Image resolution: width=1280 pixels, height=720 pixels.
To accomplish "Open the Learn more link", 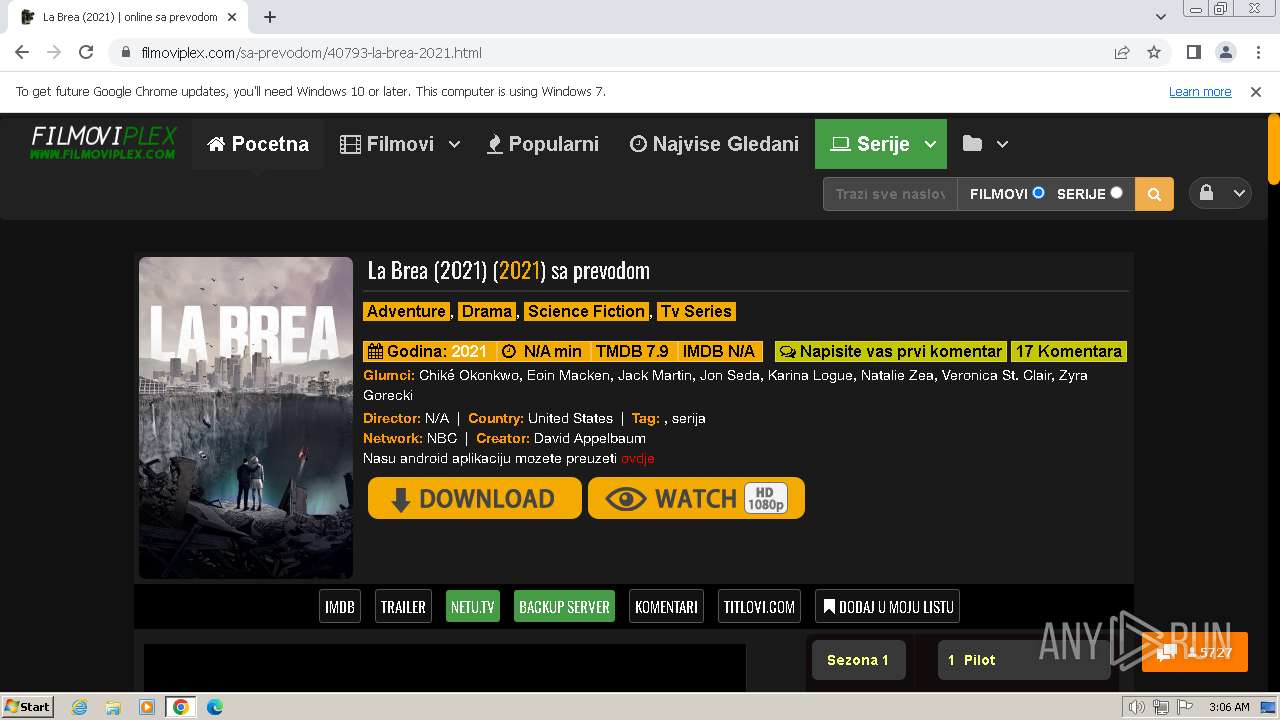I will (1200, 91).
